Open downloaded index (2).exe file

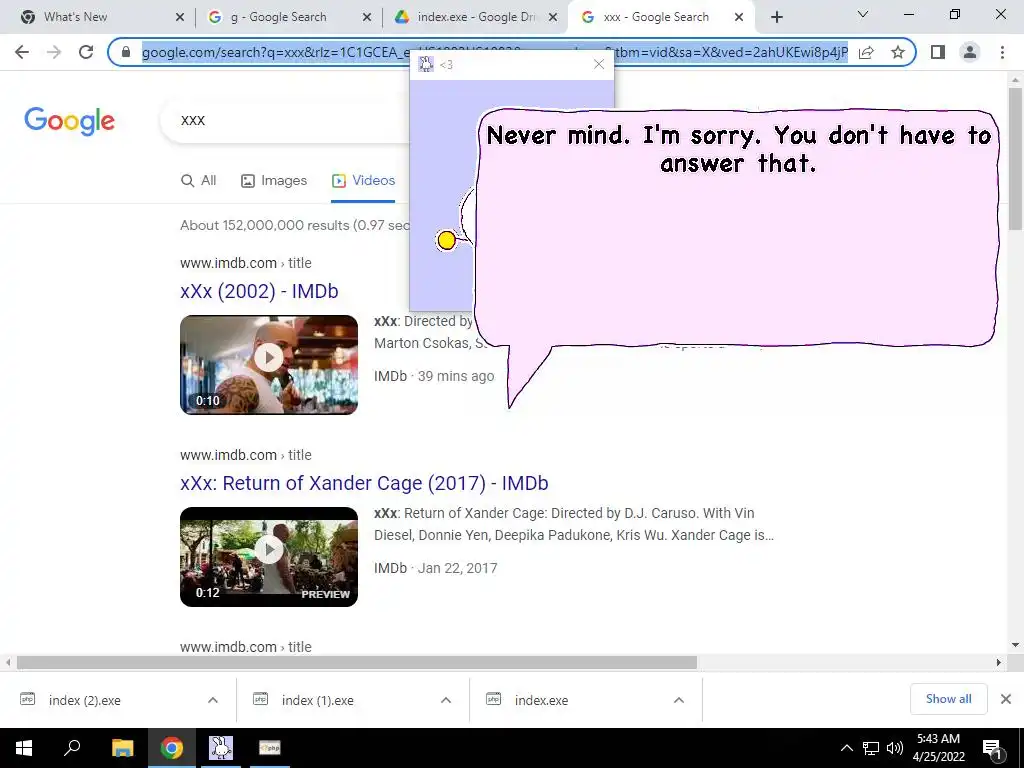84,701
